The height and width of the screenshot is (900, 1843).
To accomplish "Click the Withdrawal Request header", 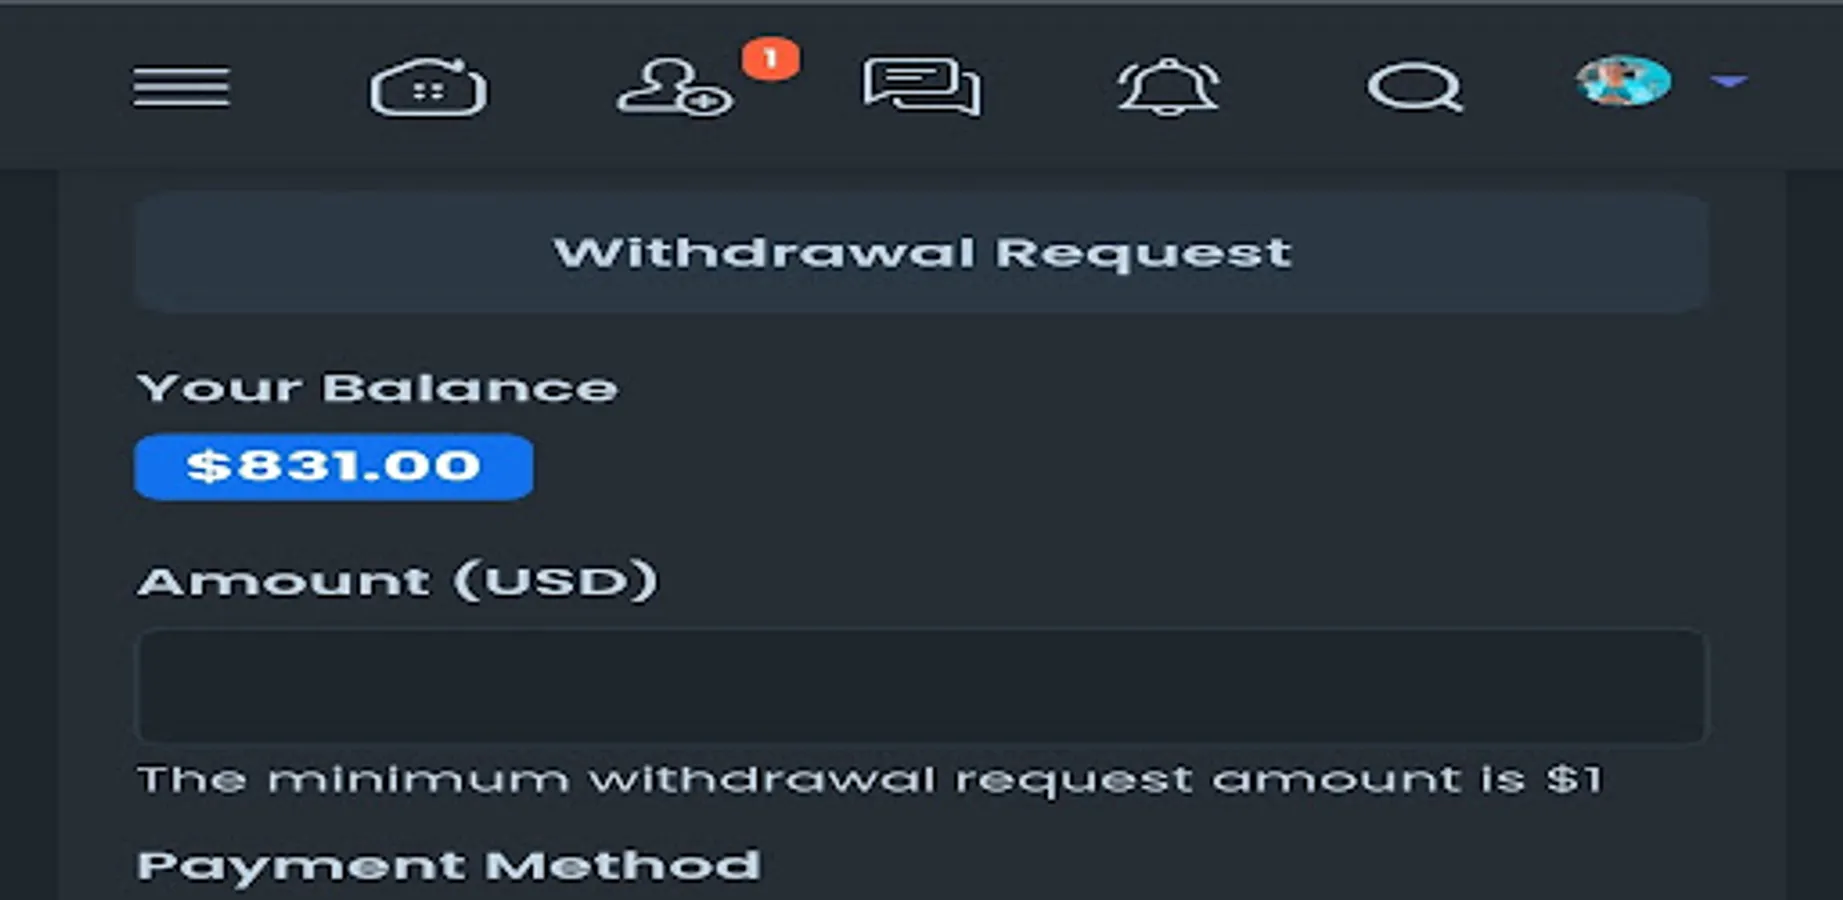I will (x=921, y=252).
